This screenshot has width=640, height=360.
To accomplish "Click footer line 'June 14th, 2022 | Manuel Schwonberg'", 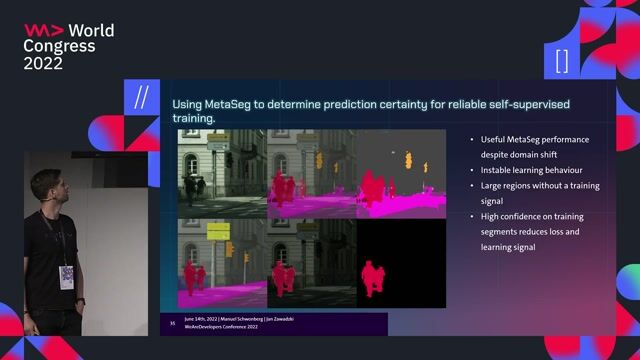I will click(x=239, y=319).
